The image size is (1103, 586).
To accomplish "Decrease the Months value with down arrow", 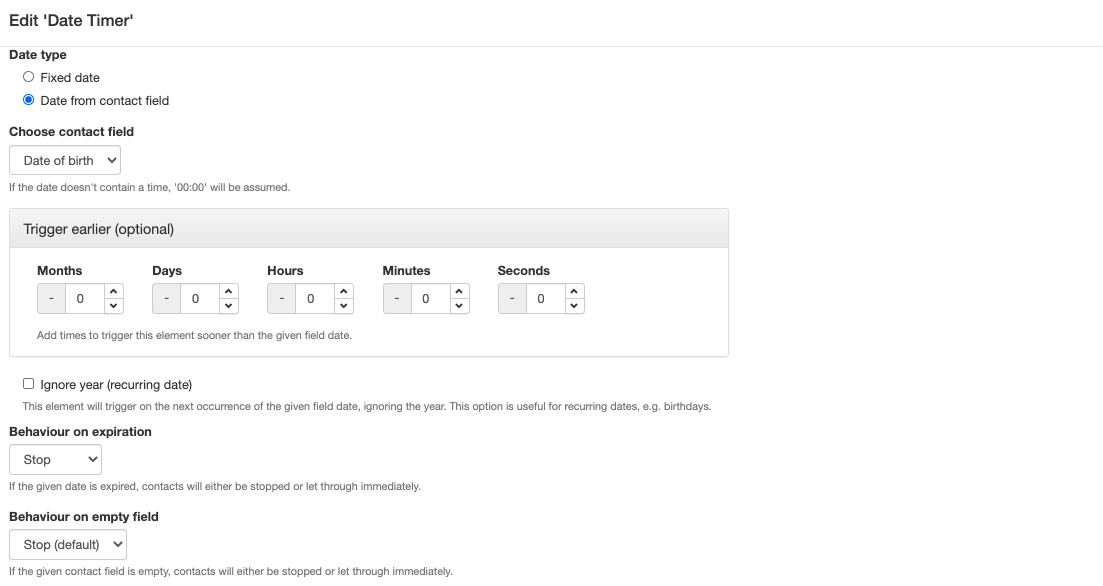I will (x=113, y=306).
